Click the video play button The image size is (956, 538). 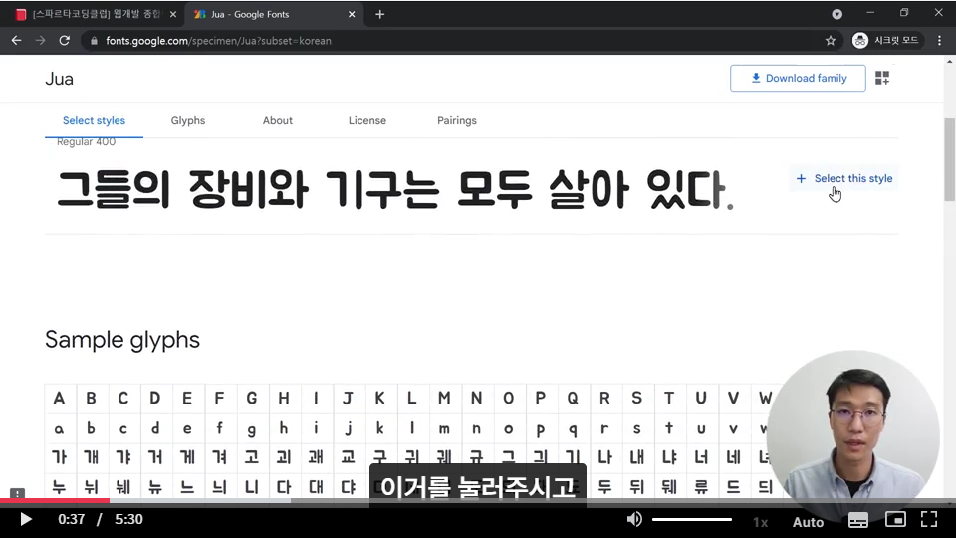click(26, 520)
